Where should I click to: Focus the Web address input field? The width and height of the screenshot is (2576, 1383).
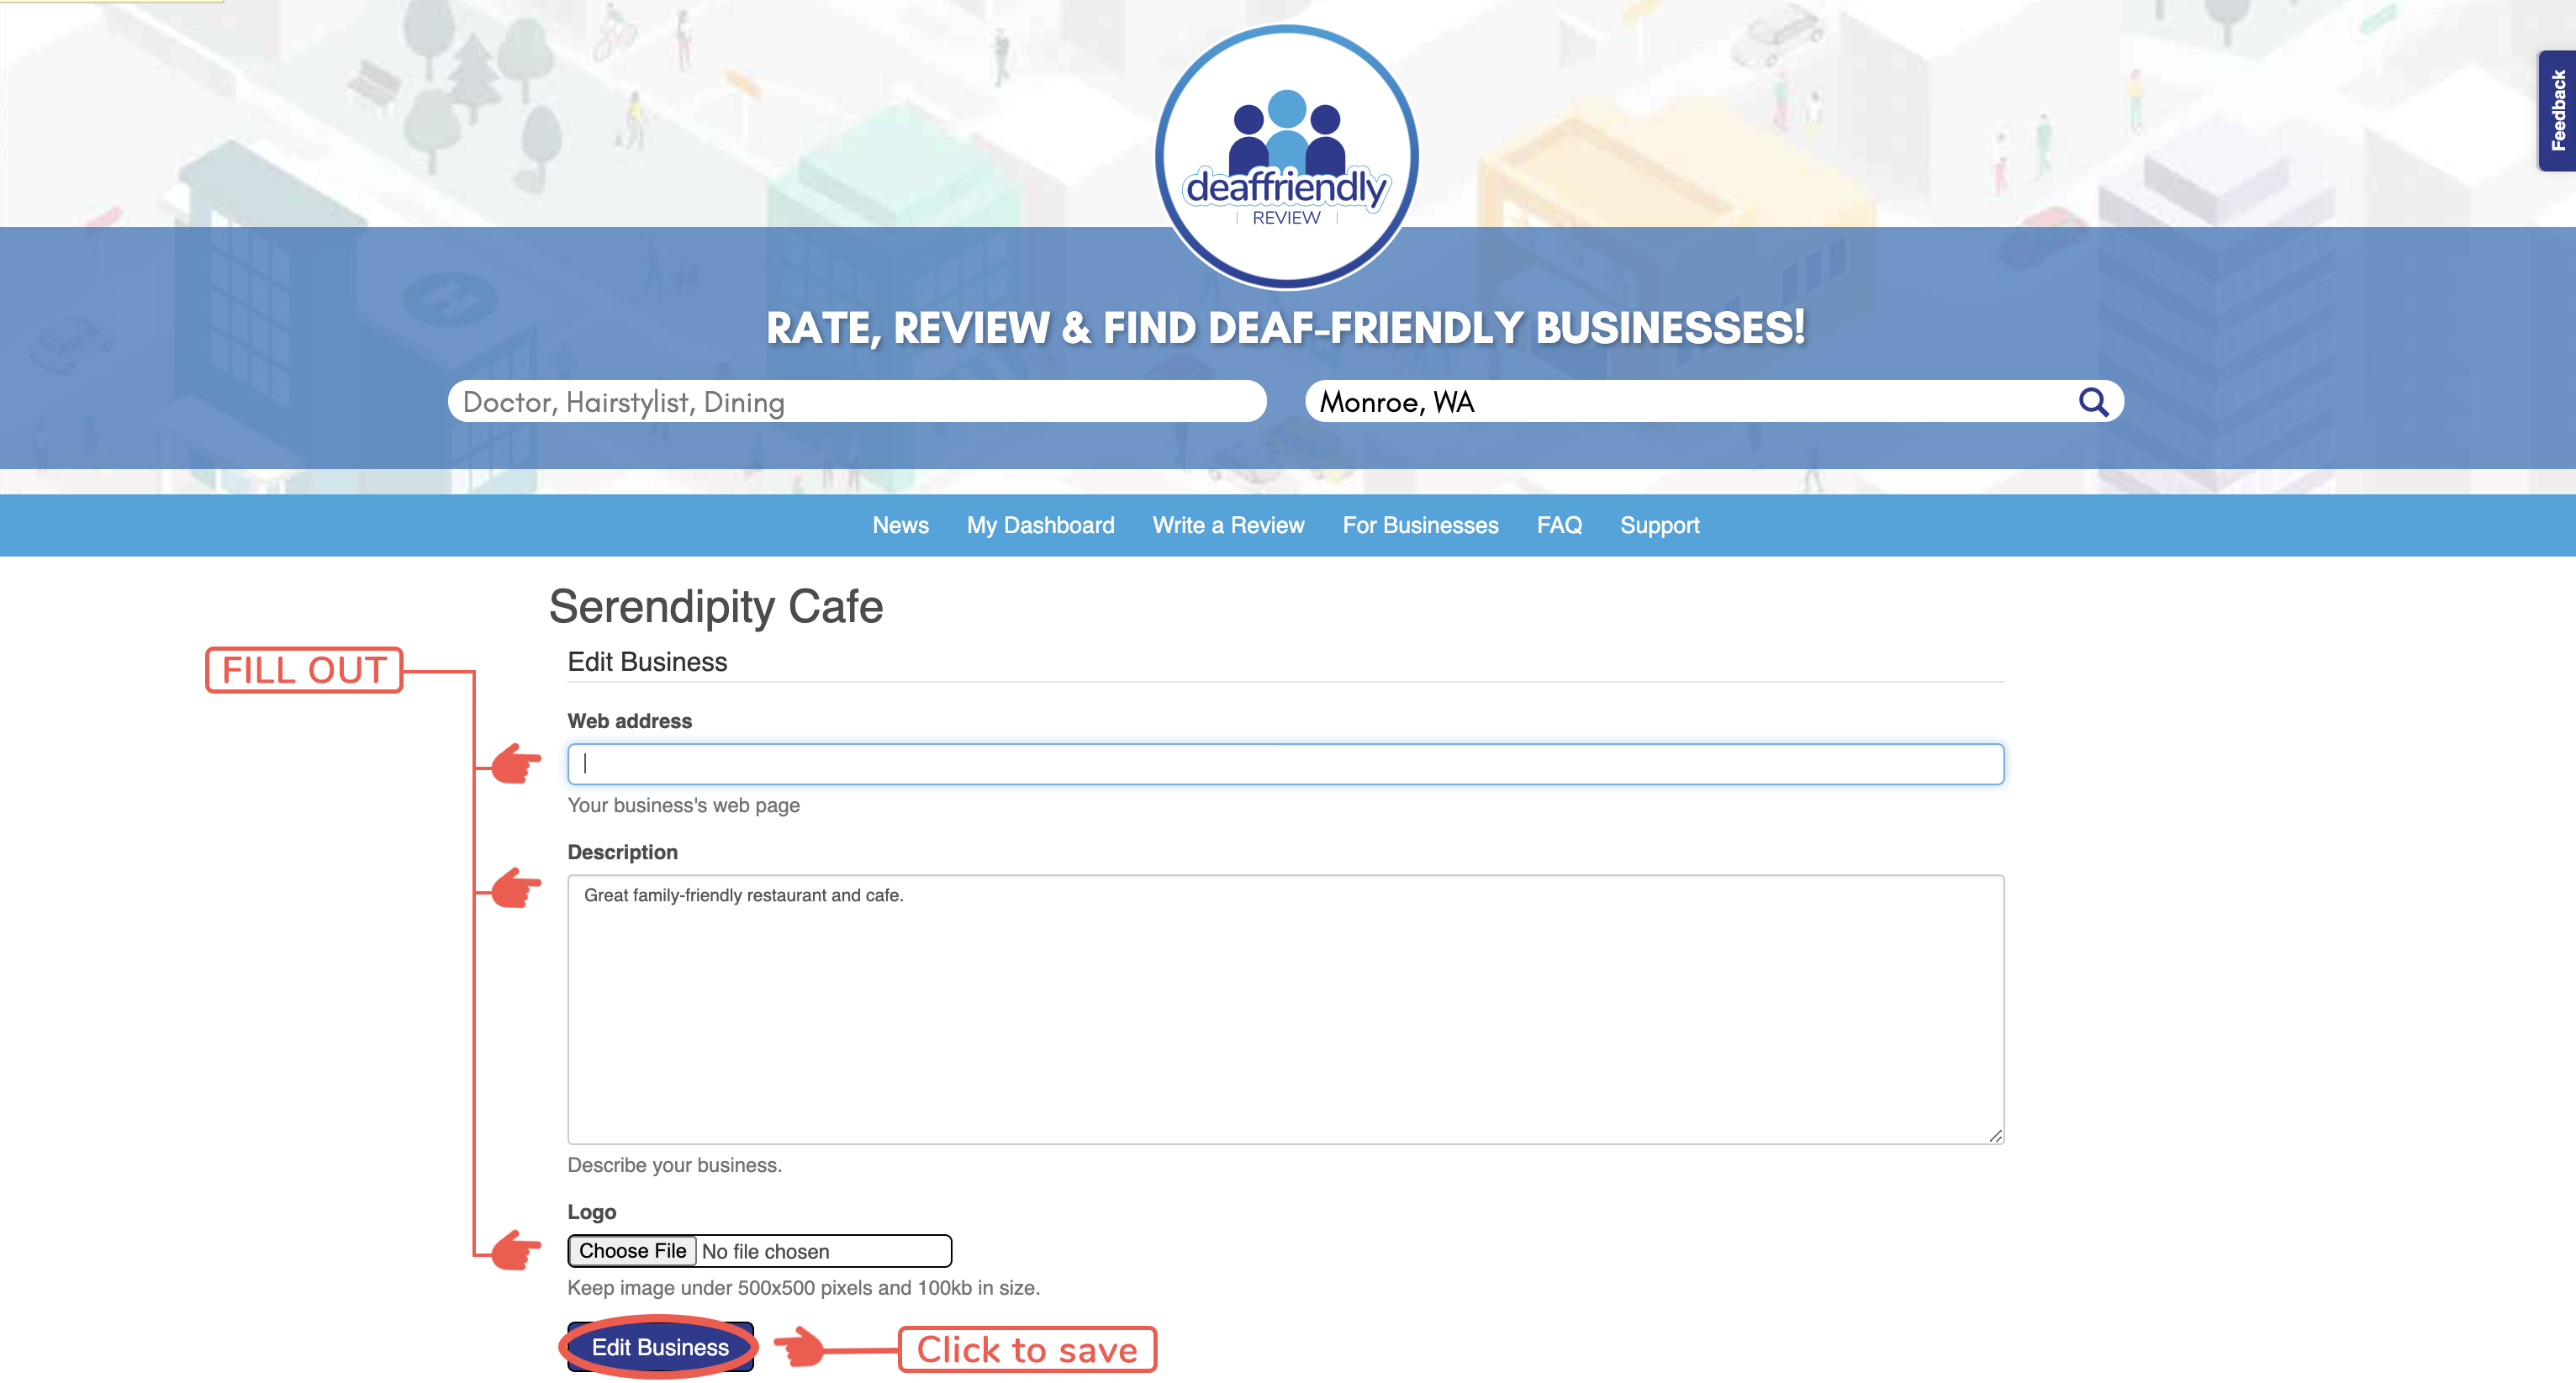[1285, 764]
